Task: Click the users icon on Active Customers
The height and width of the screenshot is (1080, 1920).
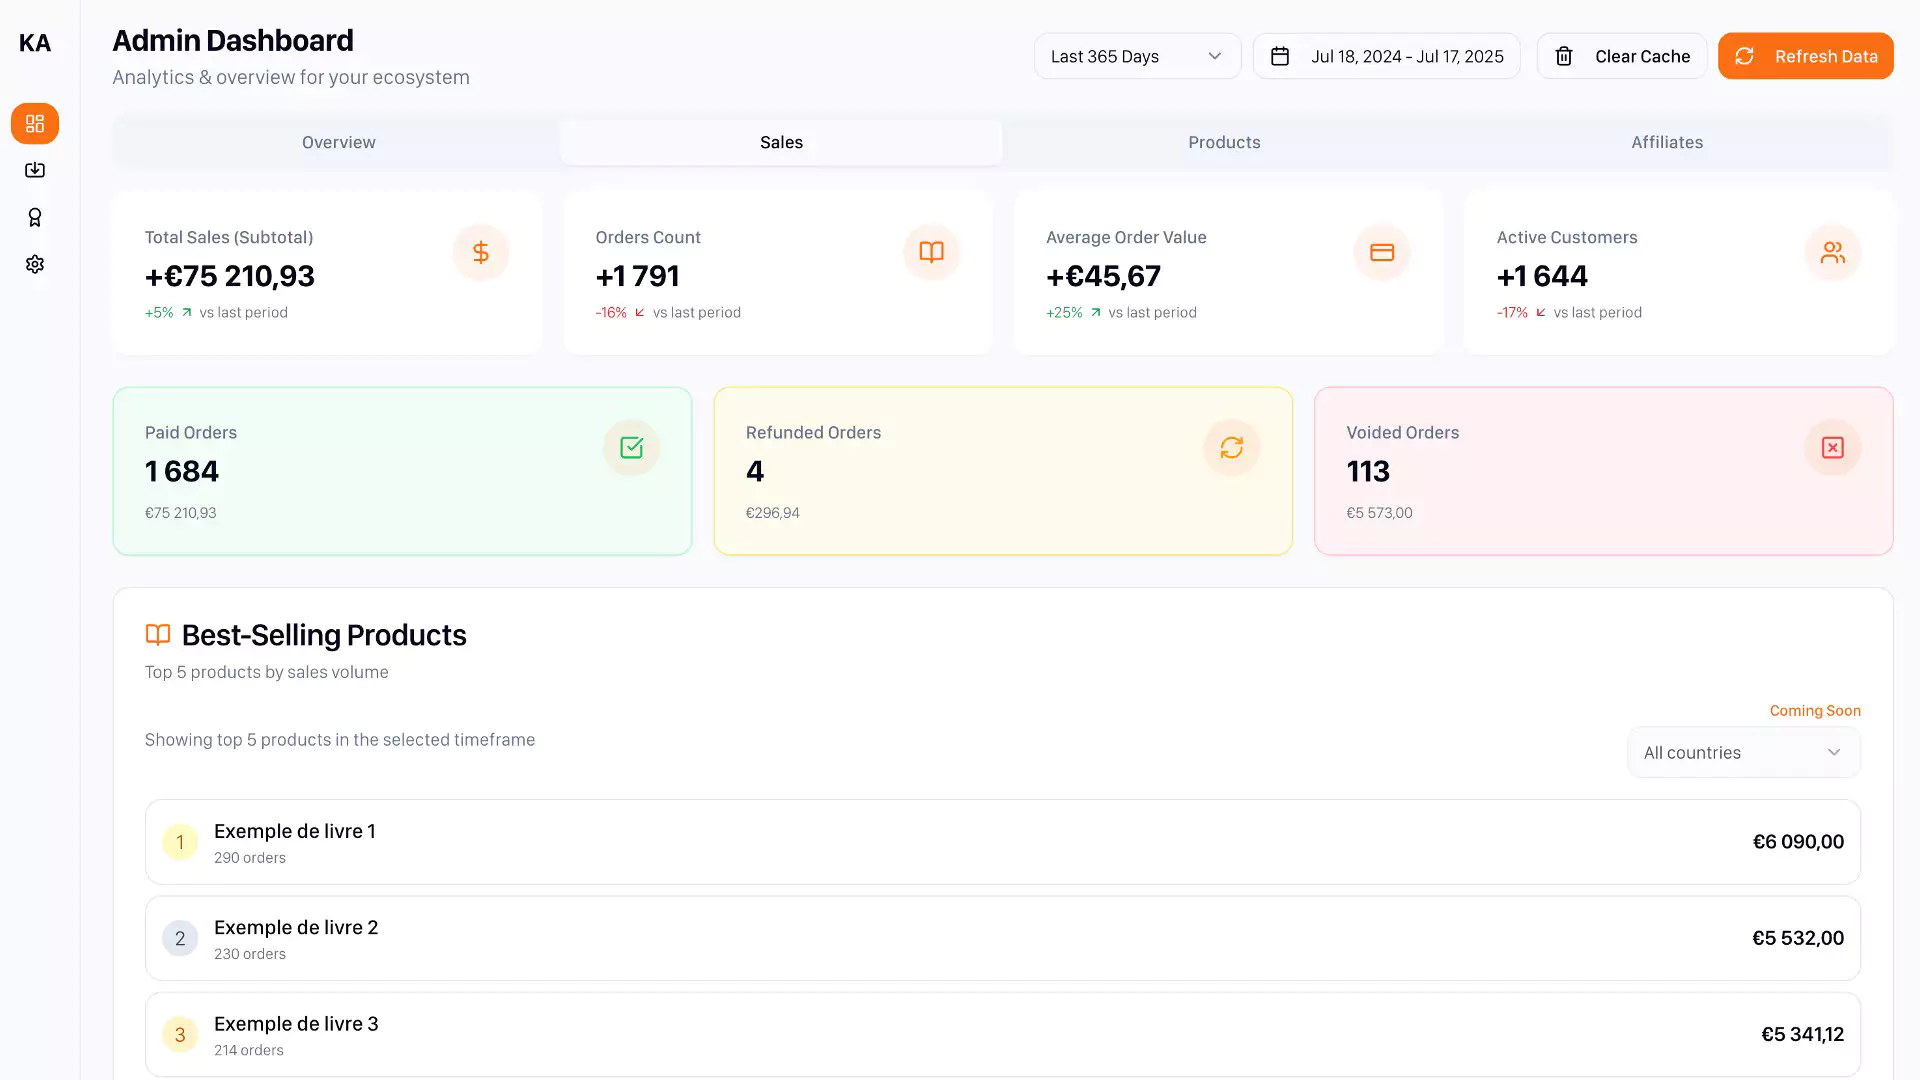Action: [x=1832, y=253]
